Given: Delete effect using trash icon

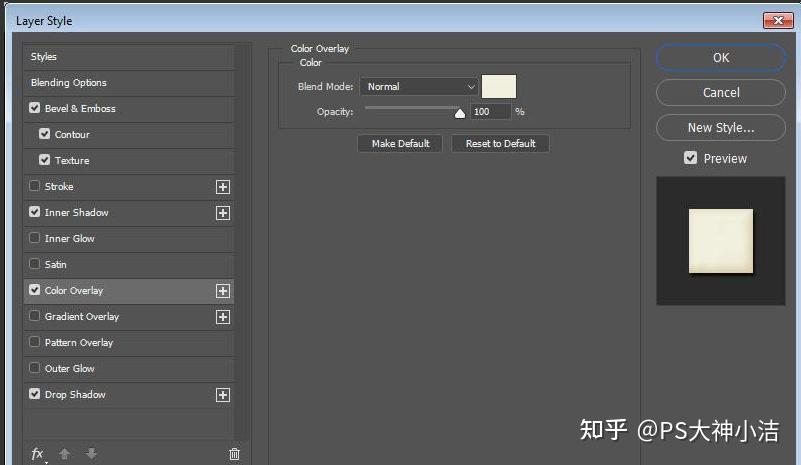Looking at the screenshot, I should tap(234, 453).
